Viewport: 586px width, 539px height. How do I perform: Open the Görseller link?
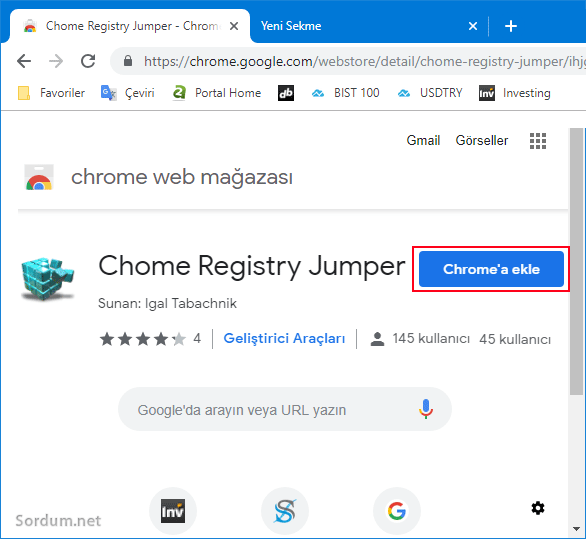click(x=482, y=141)
